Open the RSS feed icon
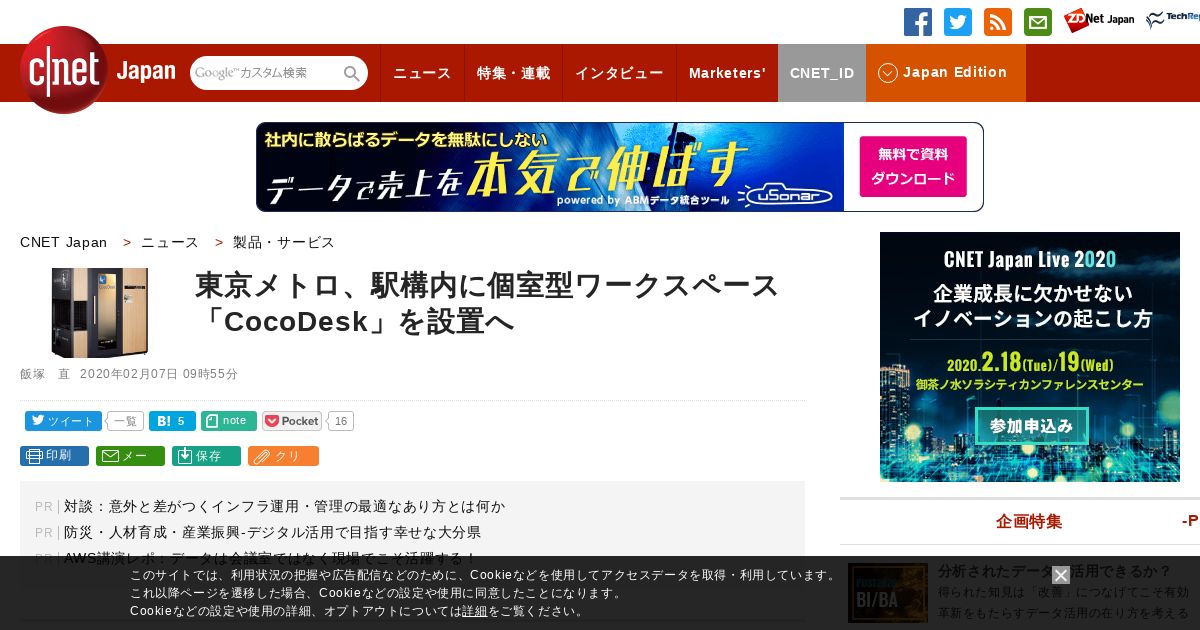 click(998, 22)
